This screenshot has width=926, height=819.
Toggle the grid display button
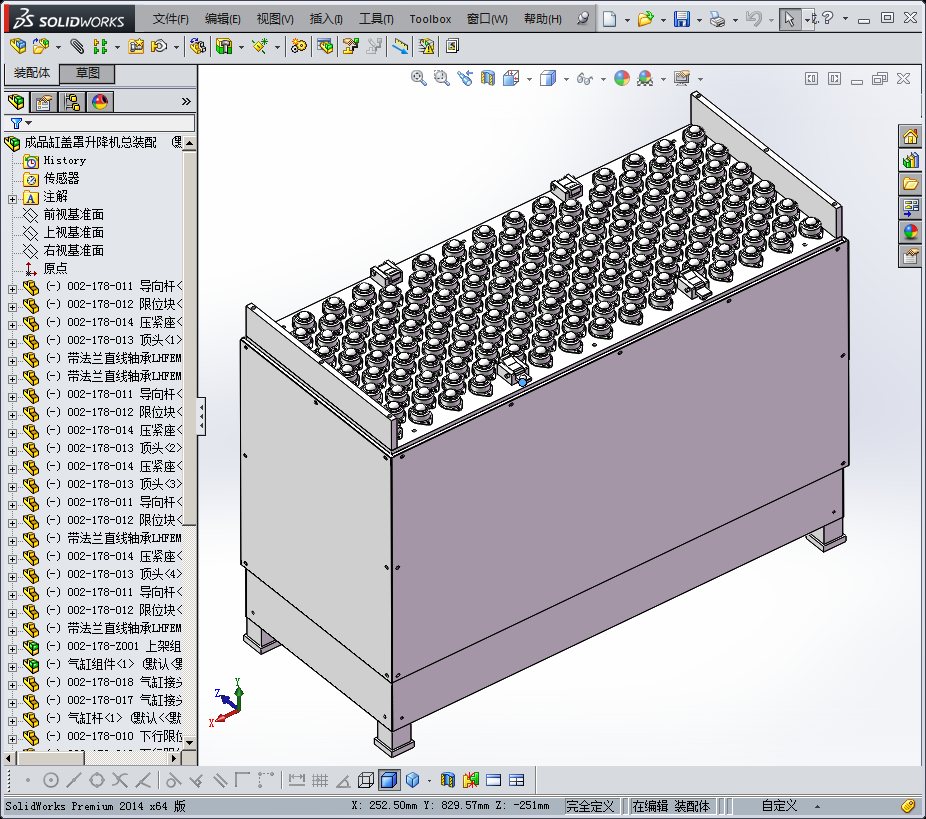point(320,780)
